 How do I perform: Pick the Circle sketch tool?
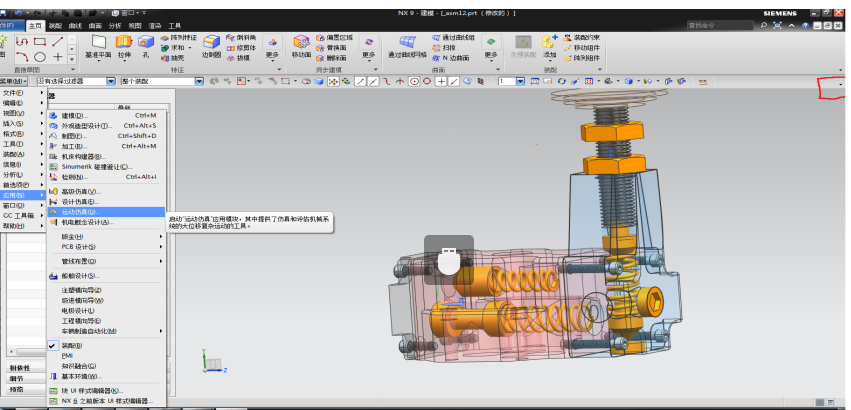40,56
